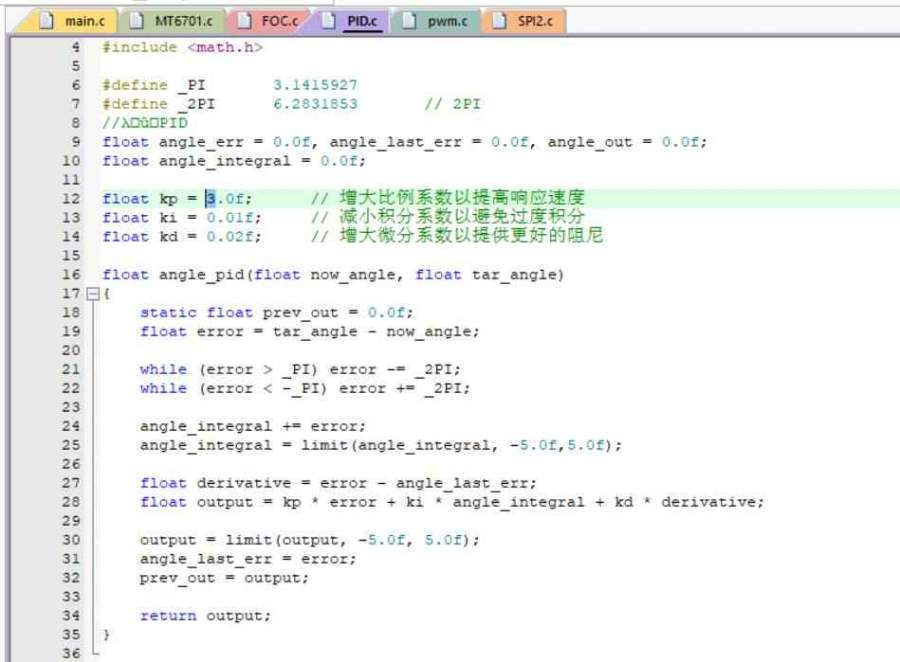Click the angle_pid function name
The height and width of the screenshot is (662, 900).
pos(187,275)
